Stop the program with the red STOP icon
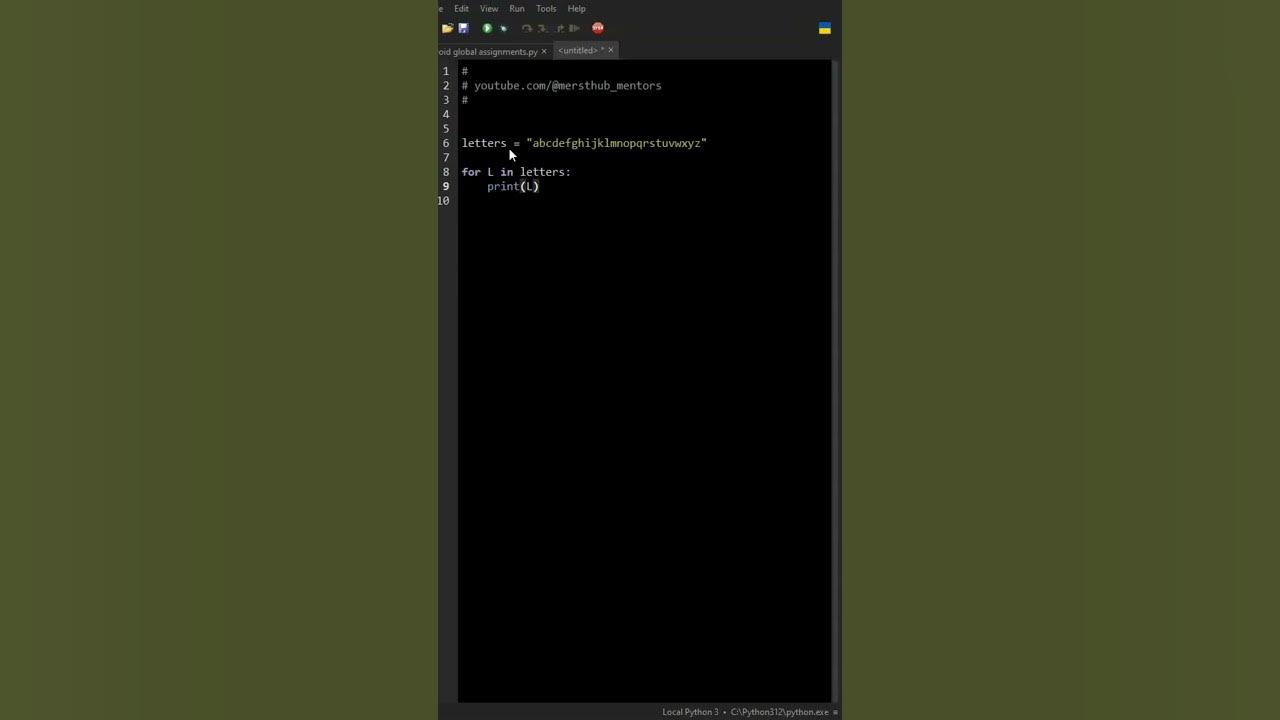The image size is (1280, 720). 598,28
